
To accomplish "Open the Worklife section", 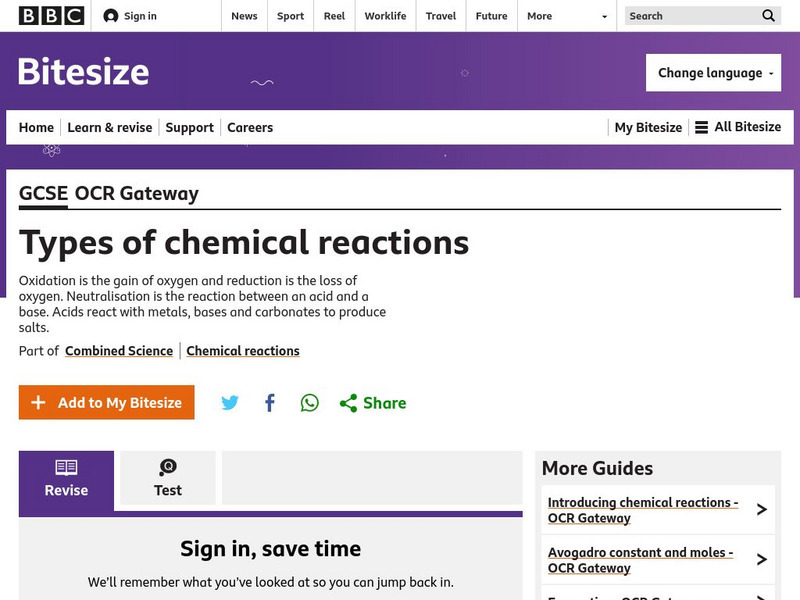I will 385,16.
